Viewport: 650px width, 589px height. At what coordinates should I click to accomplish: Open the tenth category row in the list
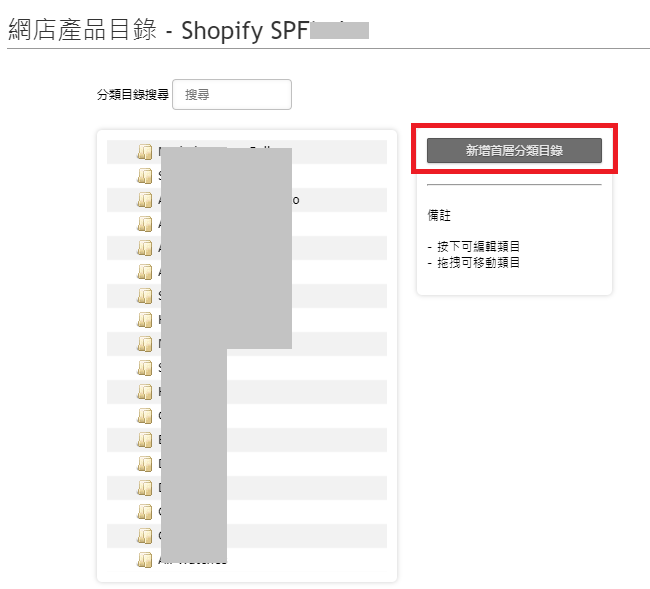(x=247, y=368)
